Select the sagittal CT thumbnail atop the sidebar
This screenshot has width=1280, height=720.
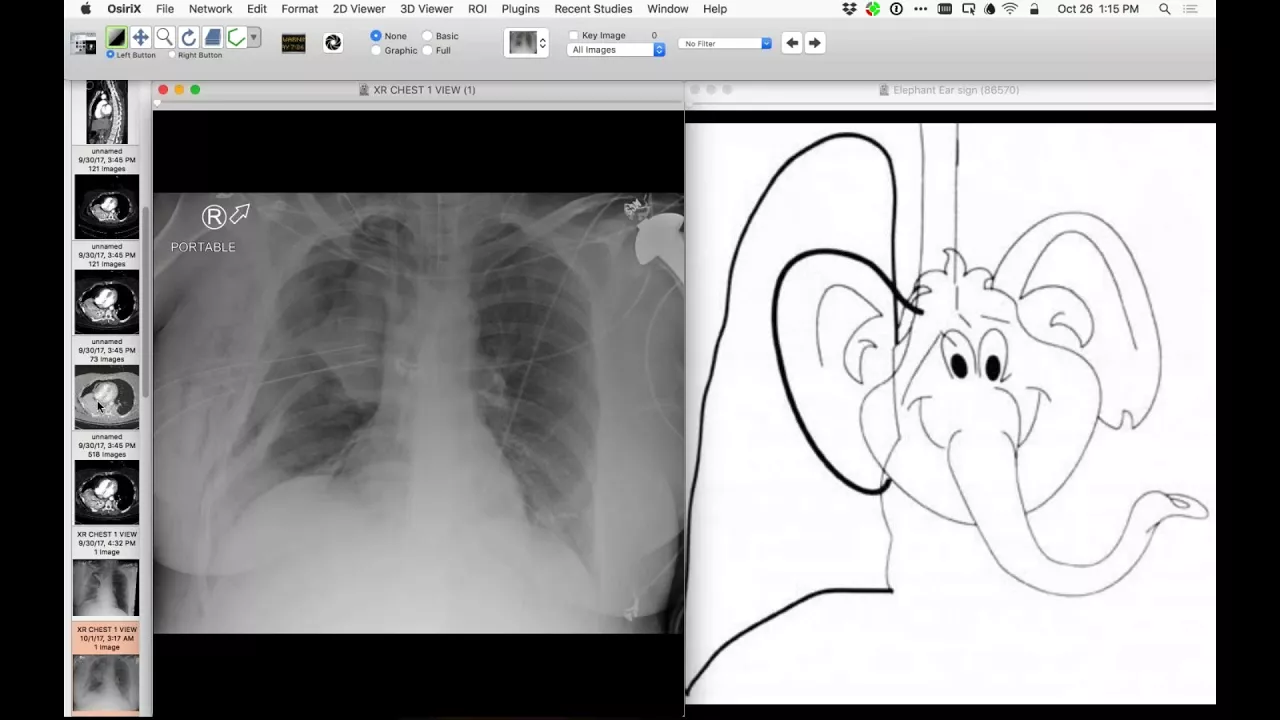pos(106,113)
